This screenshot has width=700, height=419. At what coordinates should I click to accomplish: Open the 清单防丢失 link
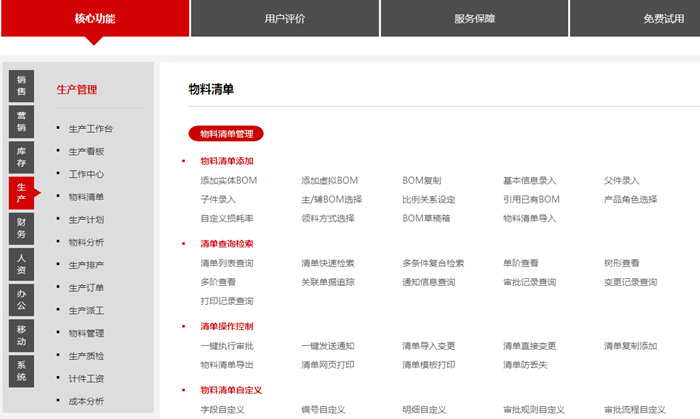[525, 365]
